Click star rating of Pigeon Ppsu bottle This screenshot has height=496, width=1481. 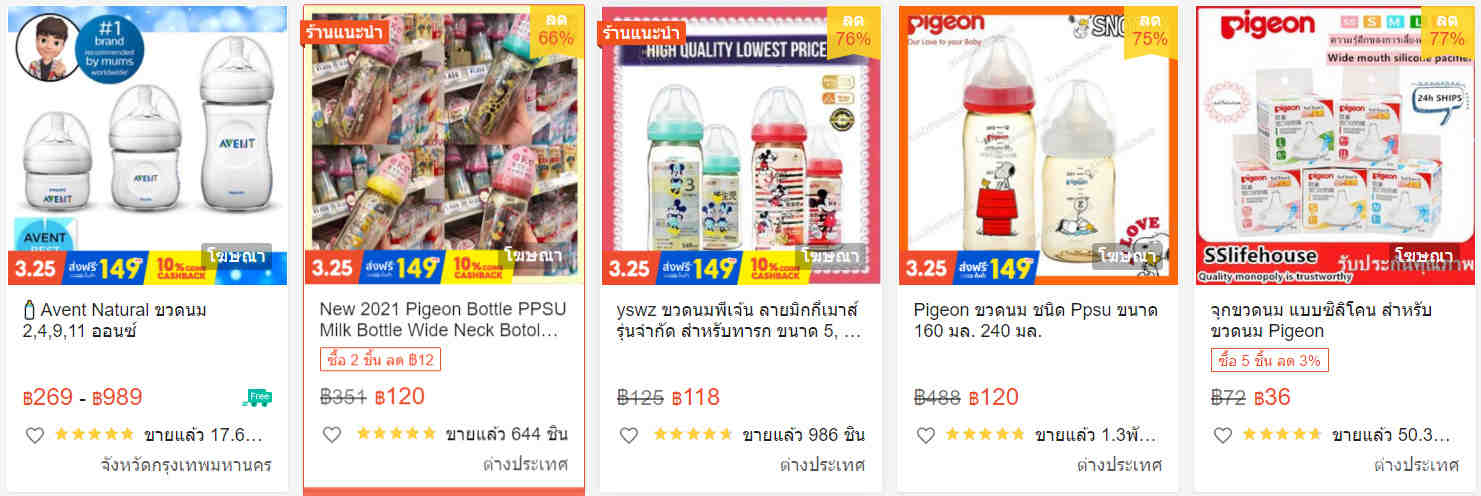click(x=985, y=435)
